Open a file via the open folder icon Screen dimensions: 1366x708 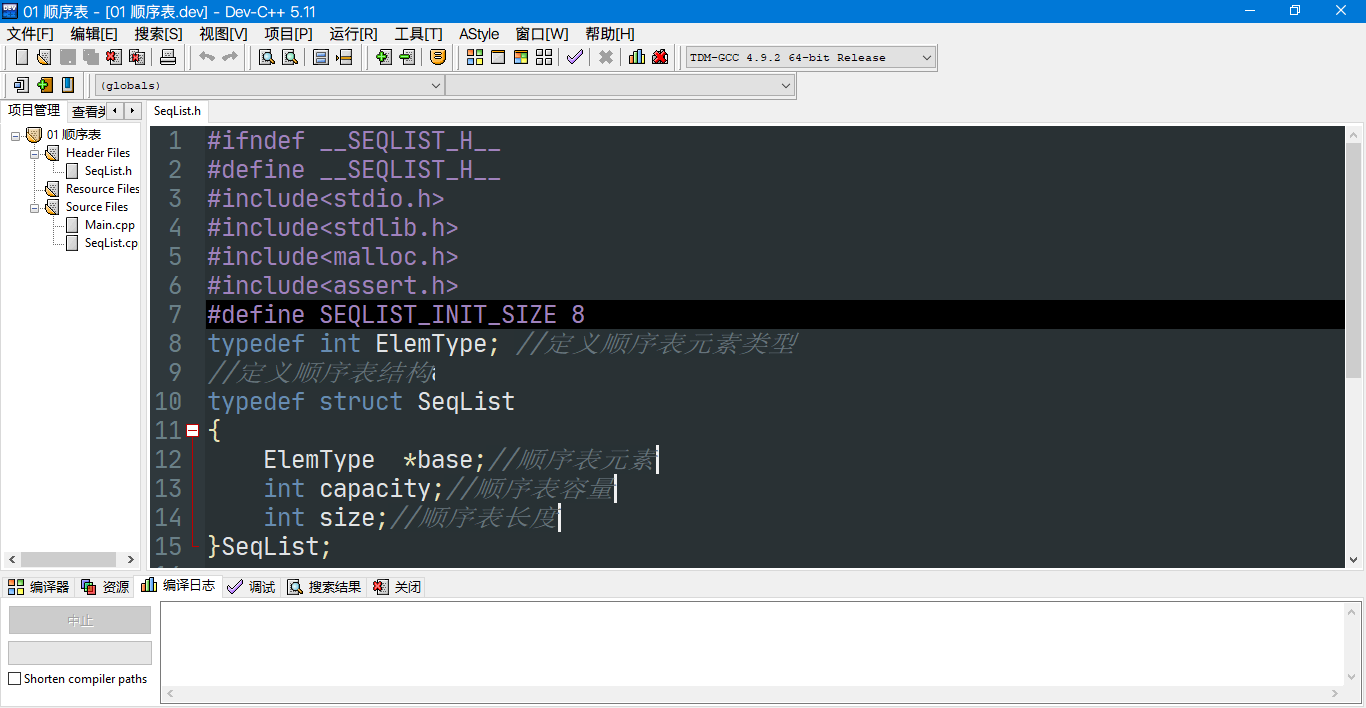[43, 57]
